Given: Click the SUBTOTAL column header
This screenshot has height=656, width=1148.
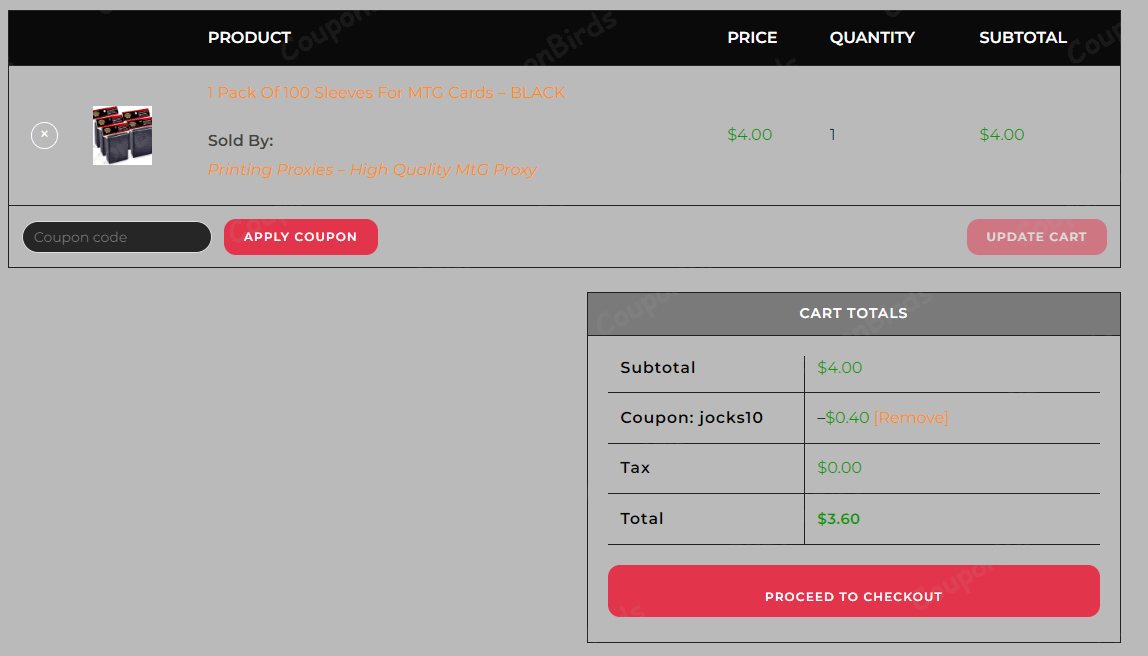Looking at the screenshot, I should (x=1022, y=38).
